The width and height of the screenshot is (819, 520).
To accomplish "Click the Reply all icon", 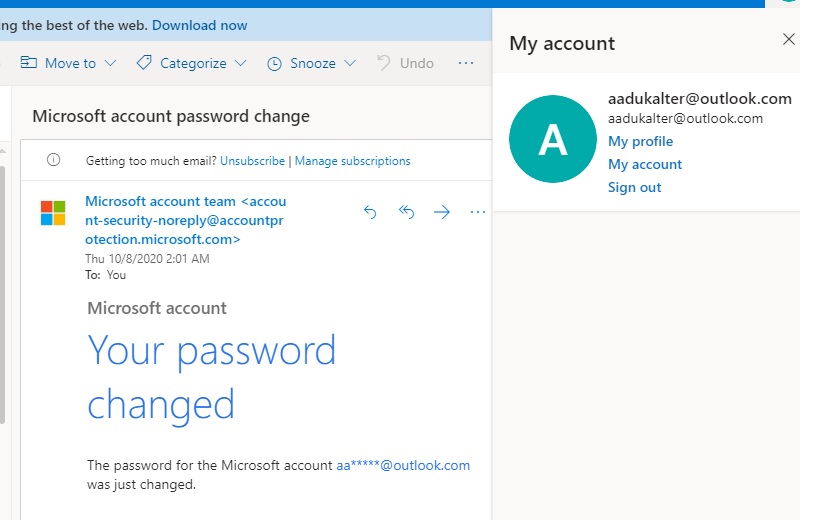I will [x=406, y=212].
